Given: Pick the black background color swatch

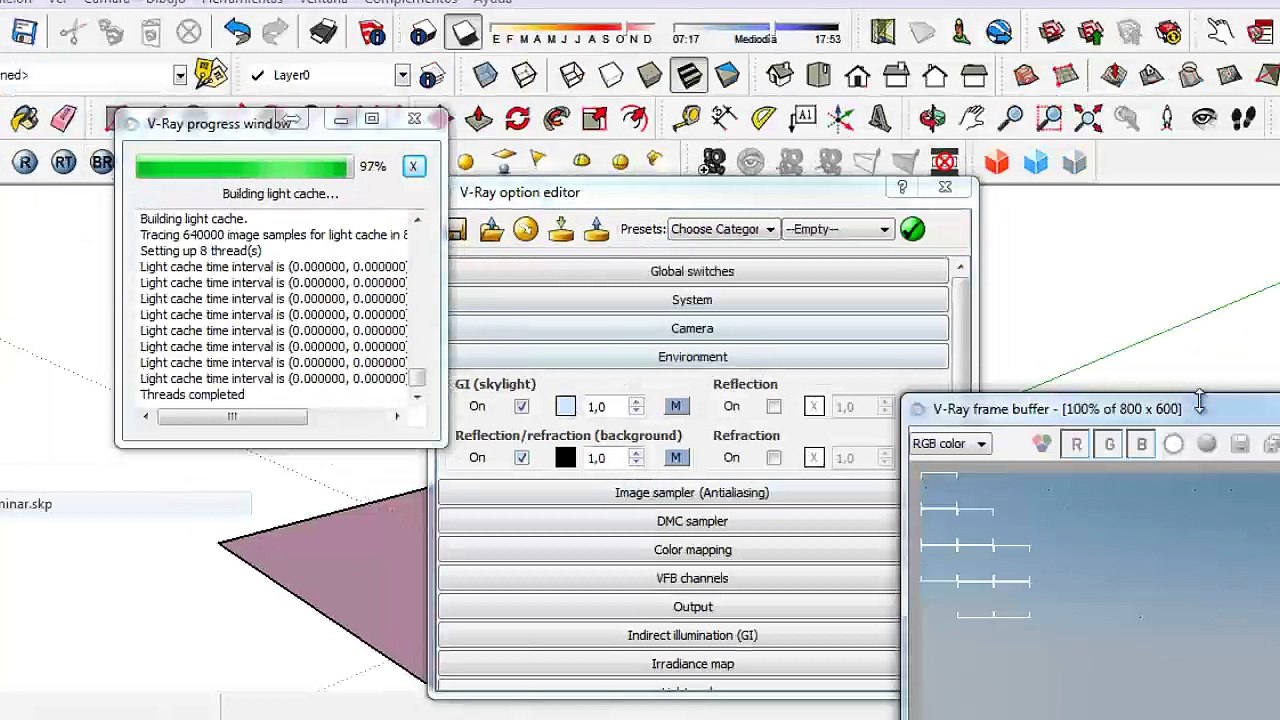Looking at the screenshot, I should [x=566, y=458].
